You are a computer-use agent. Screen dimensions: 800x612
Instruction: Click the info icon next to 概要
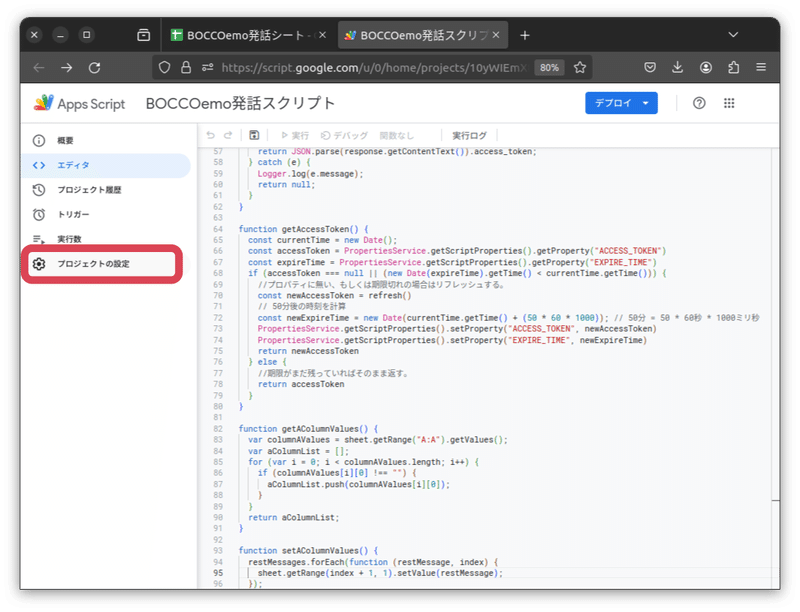(x=39, y=141)
